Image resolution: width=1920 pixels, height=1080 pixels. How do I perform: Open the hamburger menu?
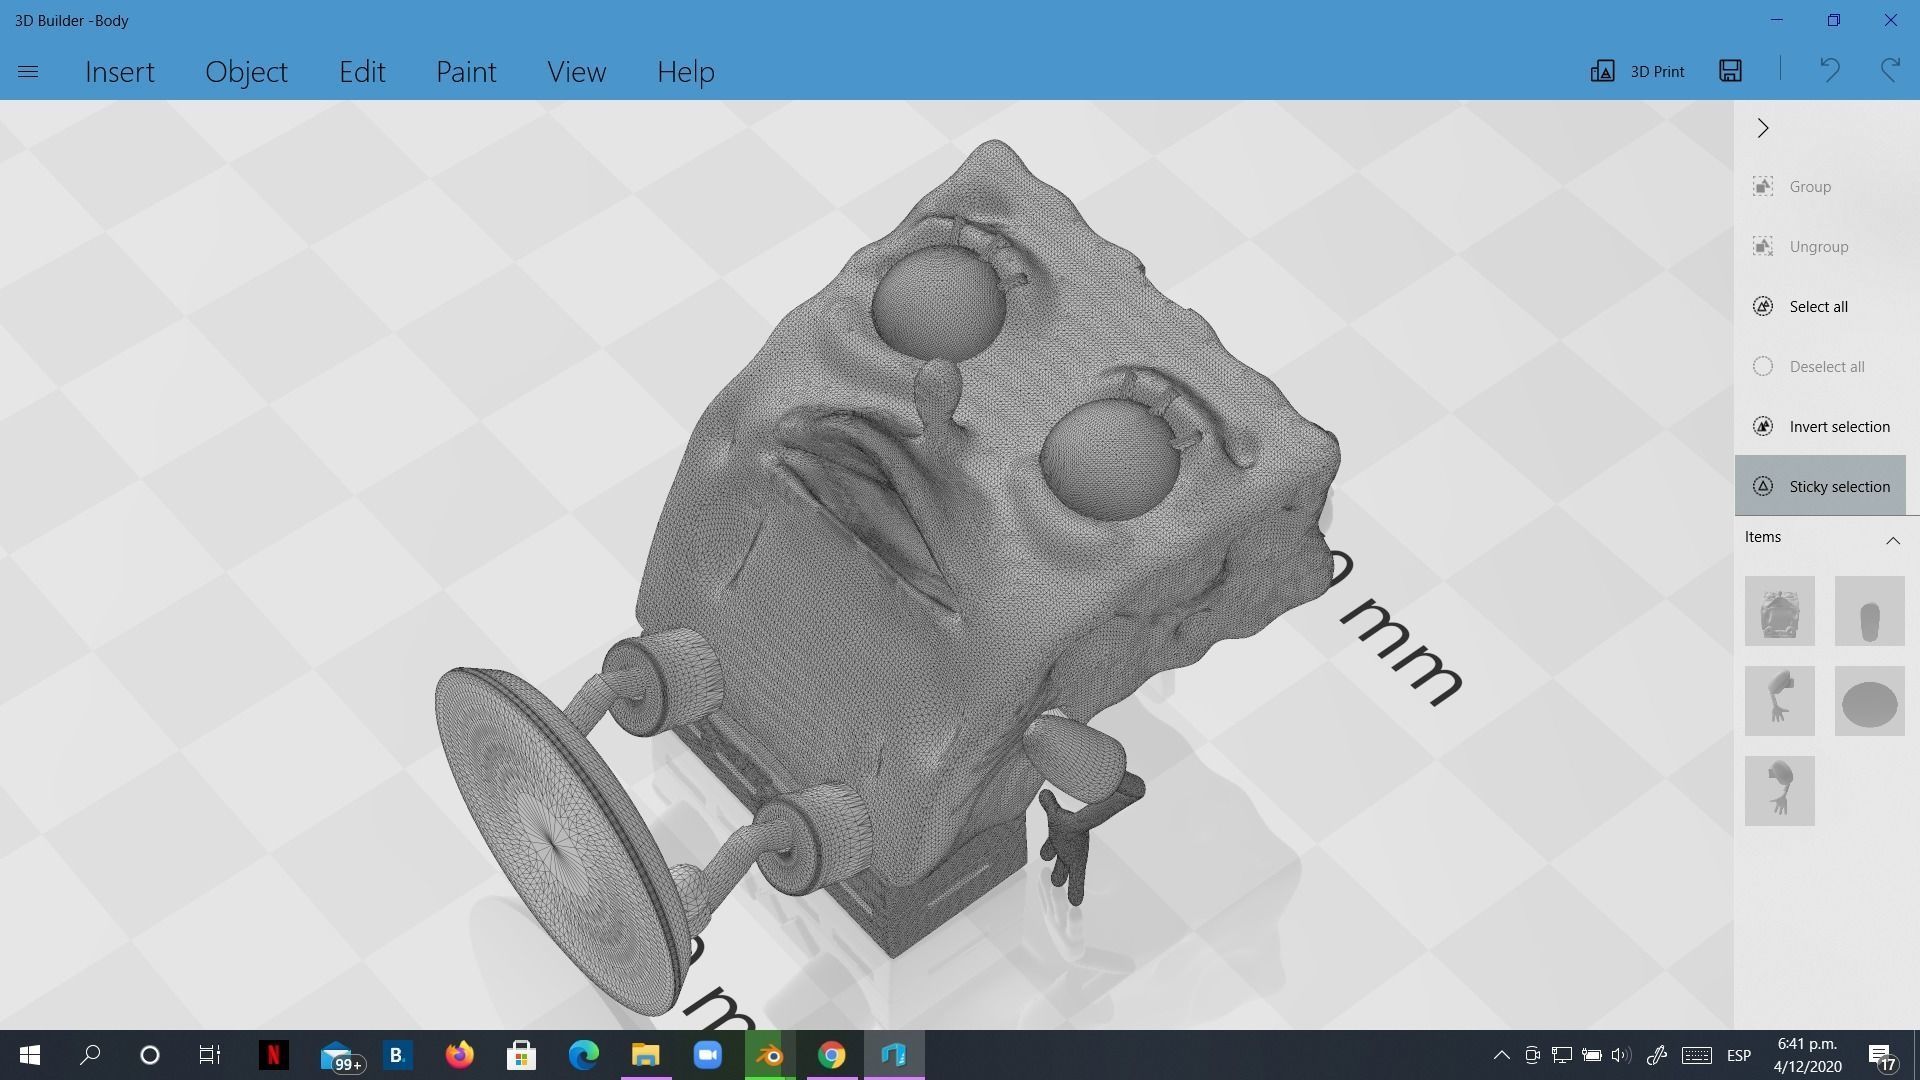click(x=28, y=72)
